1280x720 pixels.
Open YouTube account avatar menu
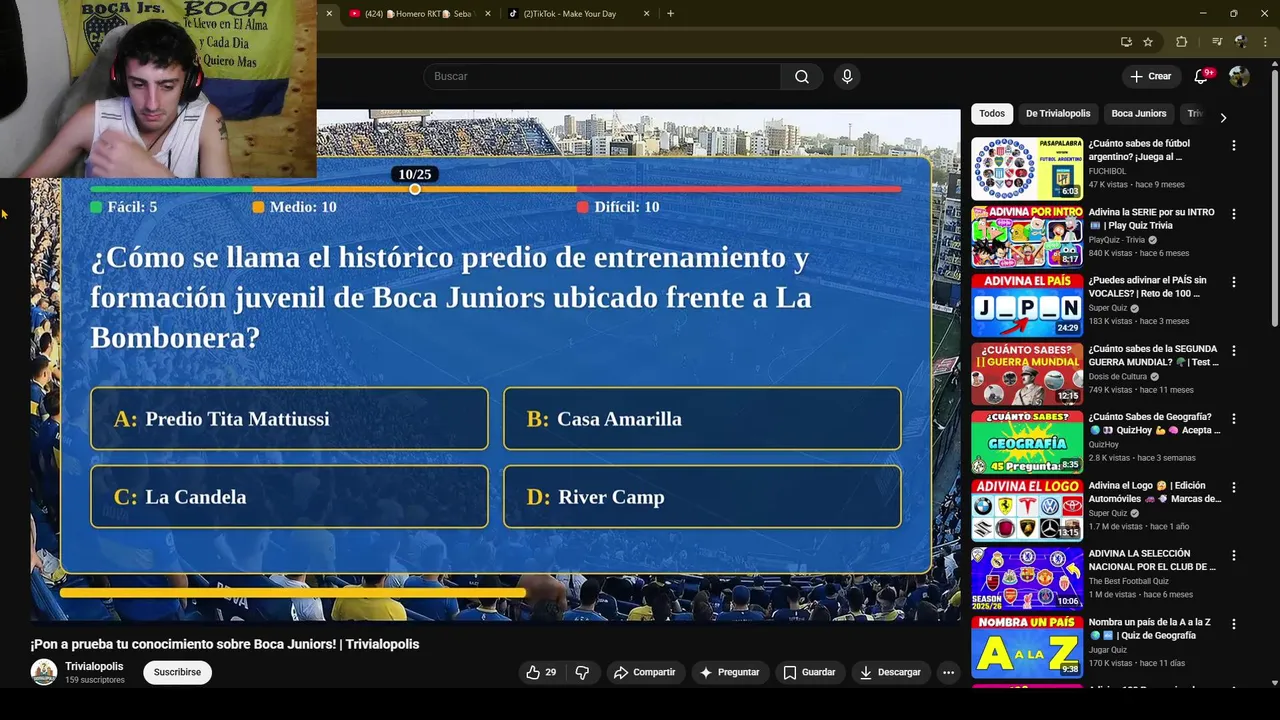tap(1239, 76)
